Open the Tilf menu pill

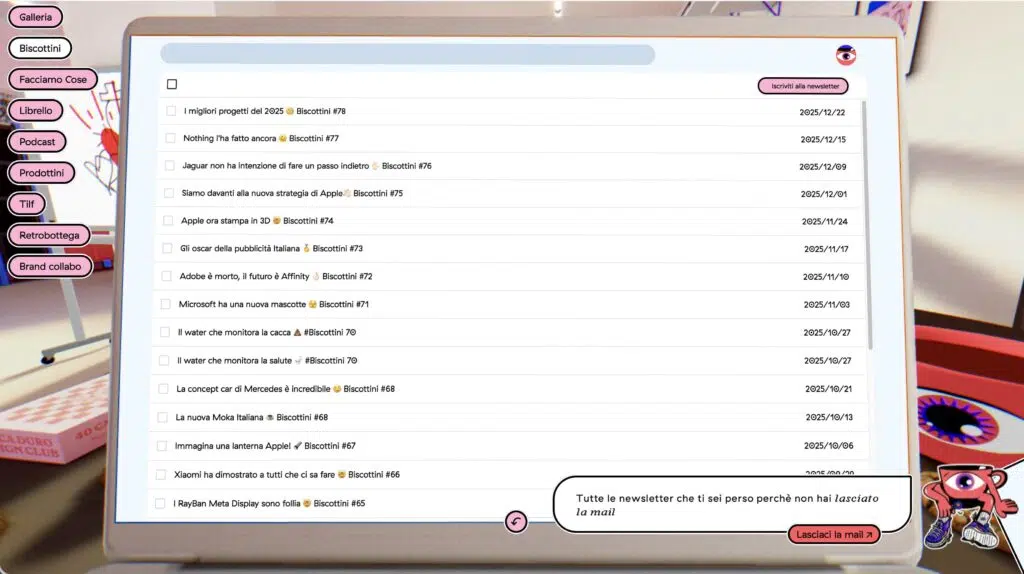[27, 204]
